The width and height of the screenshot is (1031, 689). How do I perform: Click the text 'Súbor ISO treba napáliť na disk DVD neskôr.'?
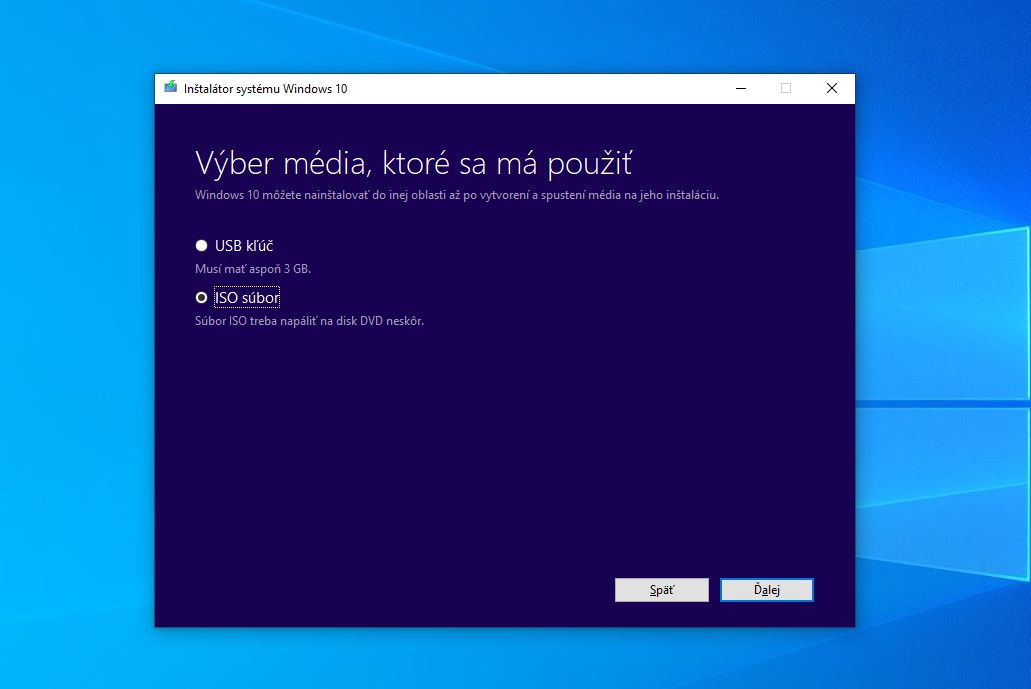coord(310,321)
